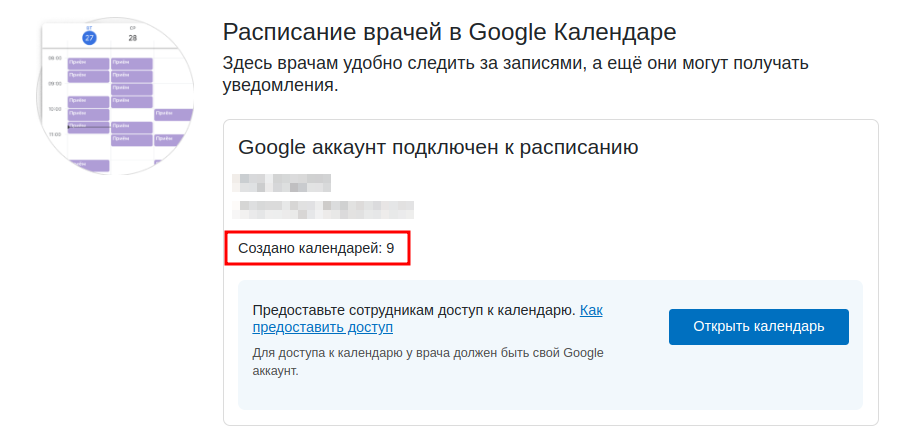Click the blue date 27 circle

point(89,38)
